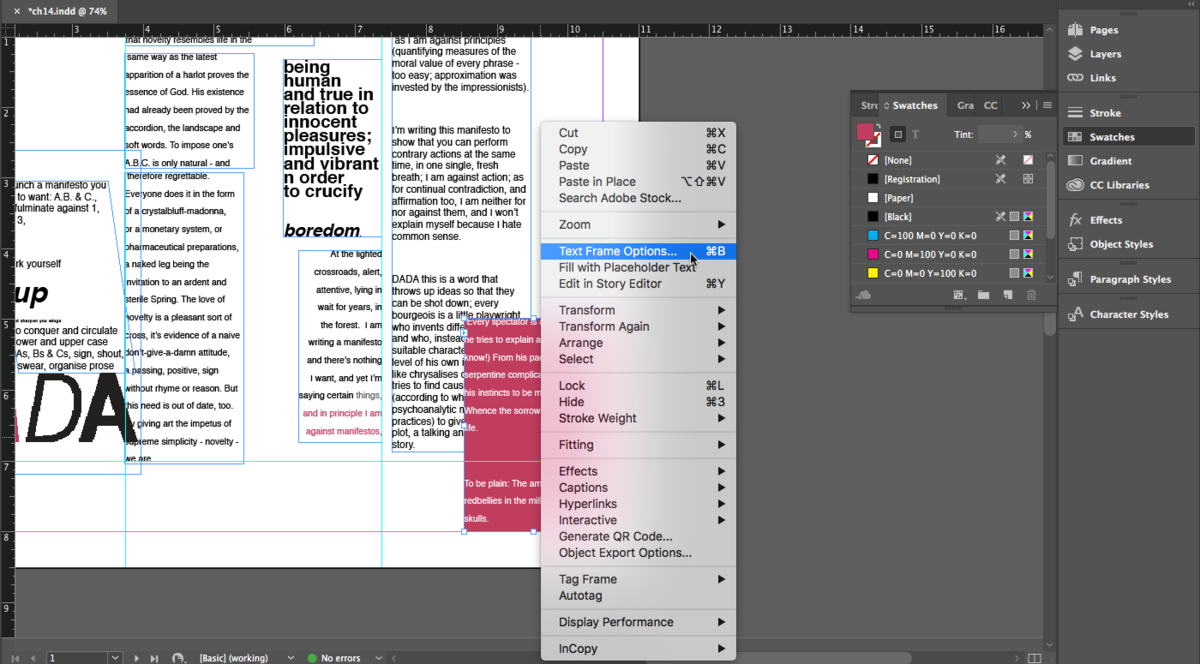Open the Swatches panel flyout menu

click(1047, 105)
